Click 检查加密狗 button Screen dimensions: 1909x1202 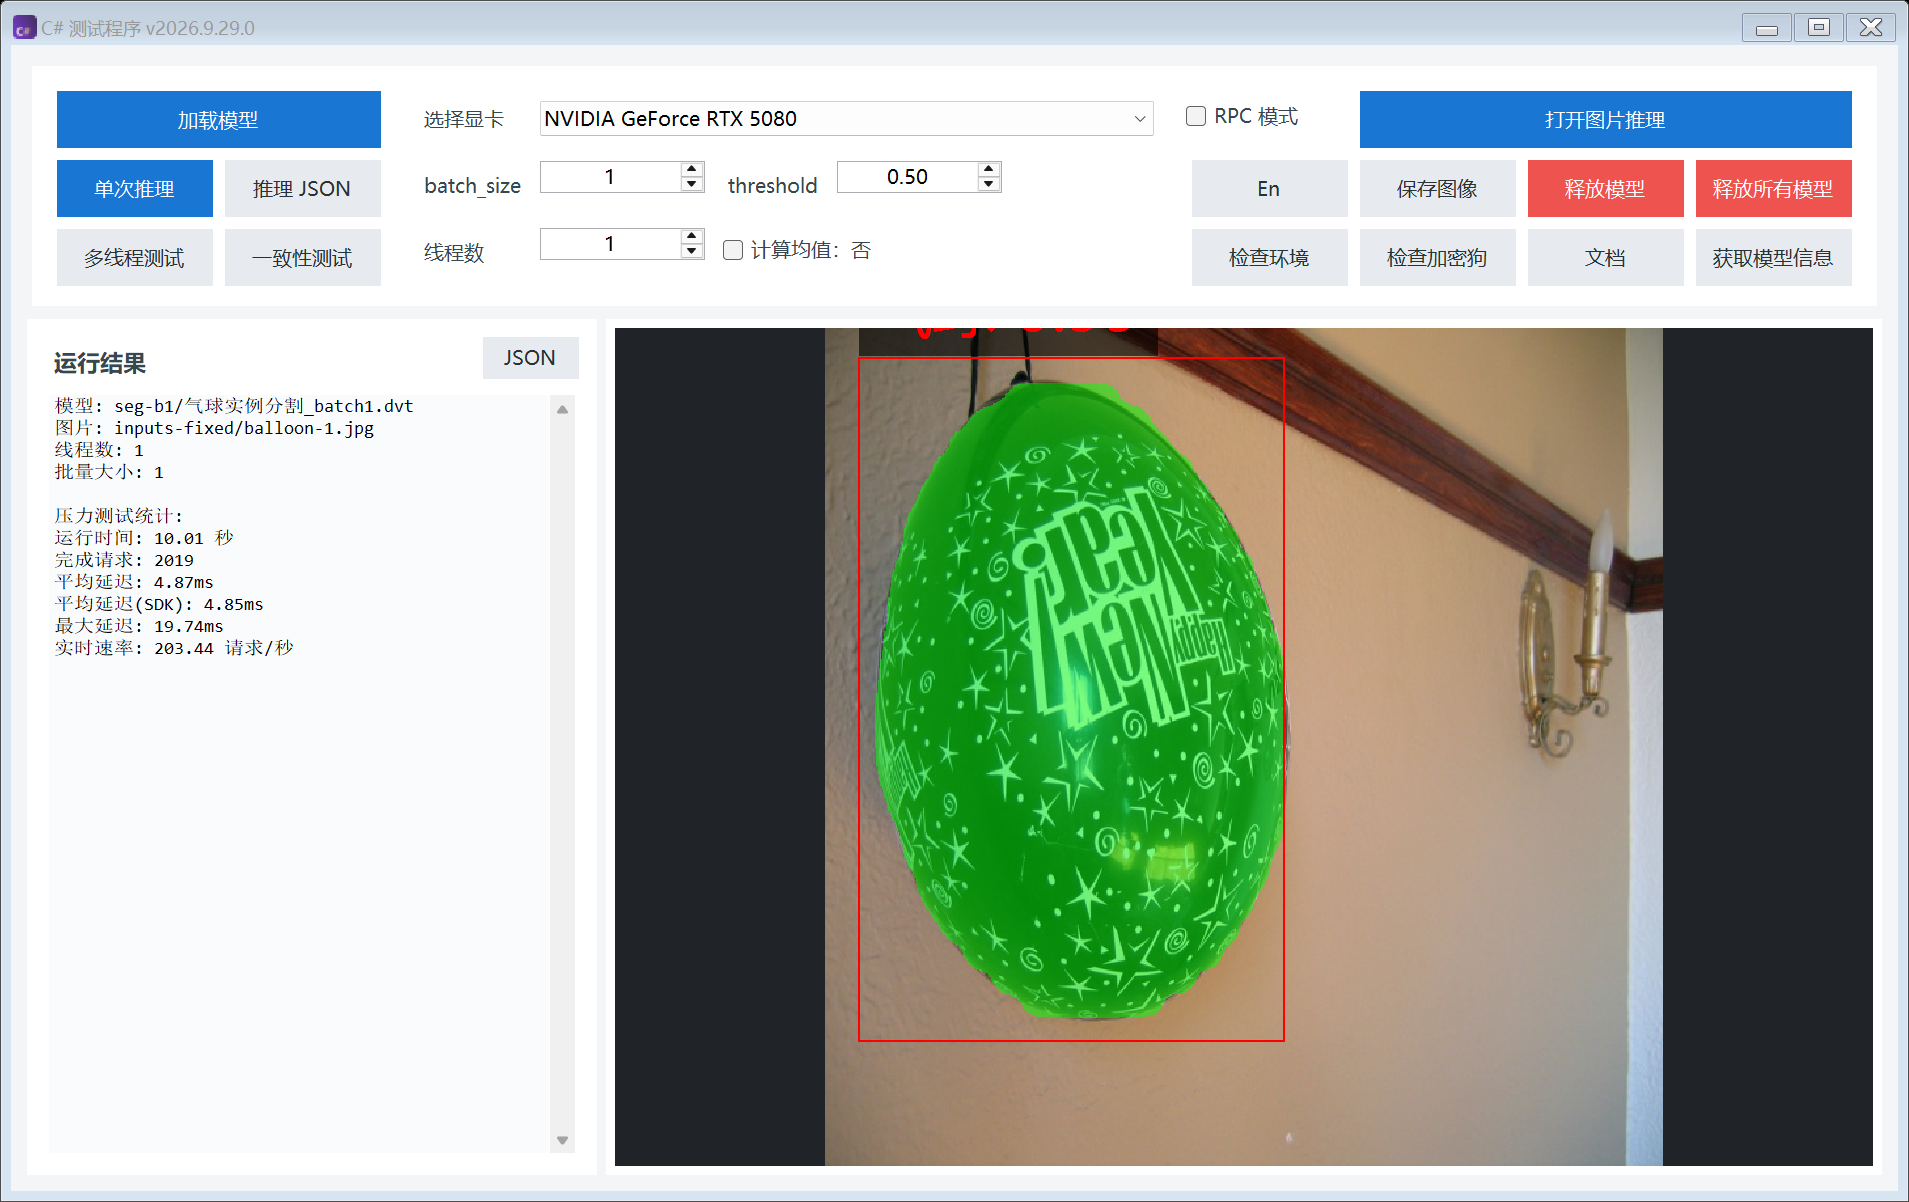click(x=1437, y=258)
